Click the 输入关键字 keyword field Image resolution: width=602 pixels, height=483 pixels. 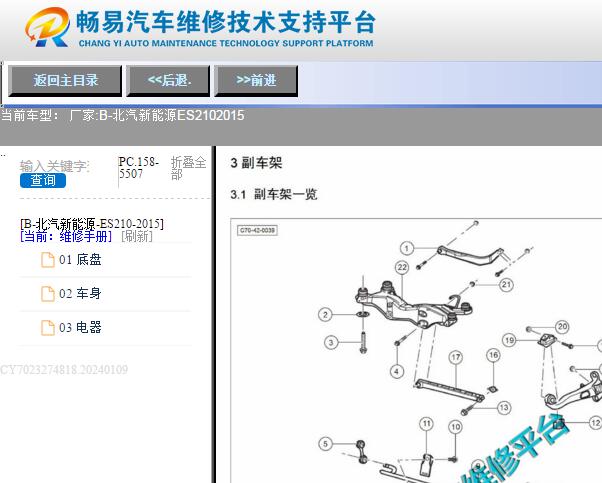(x=54, y=166)
